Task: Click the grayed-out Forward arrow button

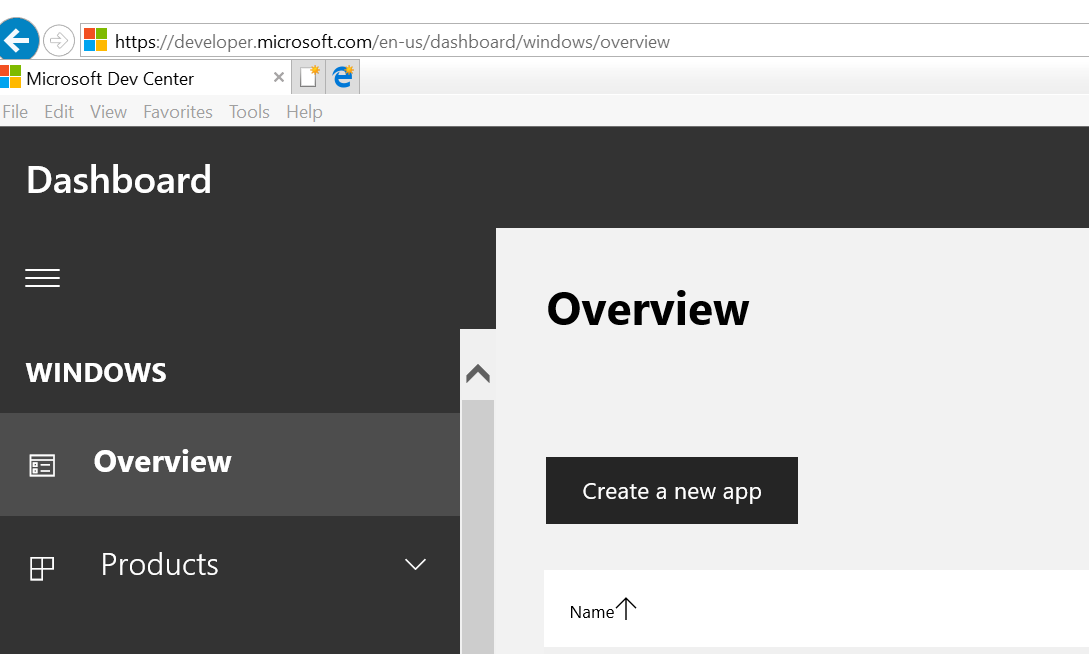Action: click(x=59, y=41)
